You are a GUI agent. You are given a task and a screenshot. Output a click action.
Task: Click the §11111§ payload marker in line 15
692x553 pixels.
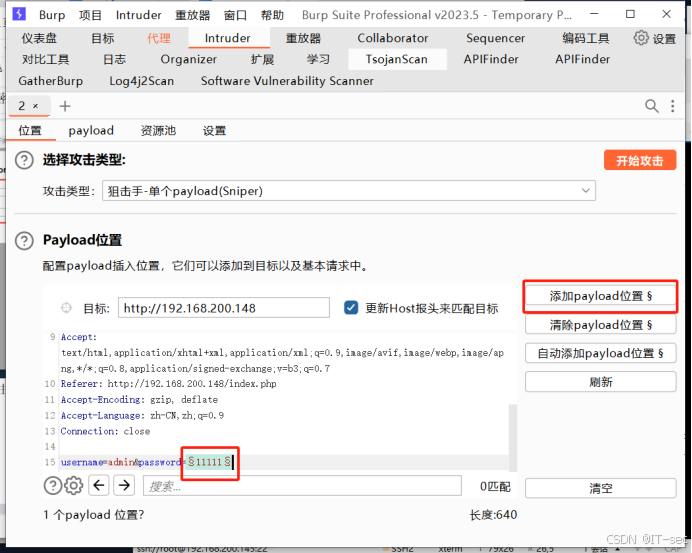[x=210, y=462]
